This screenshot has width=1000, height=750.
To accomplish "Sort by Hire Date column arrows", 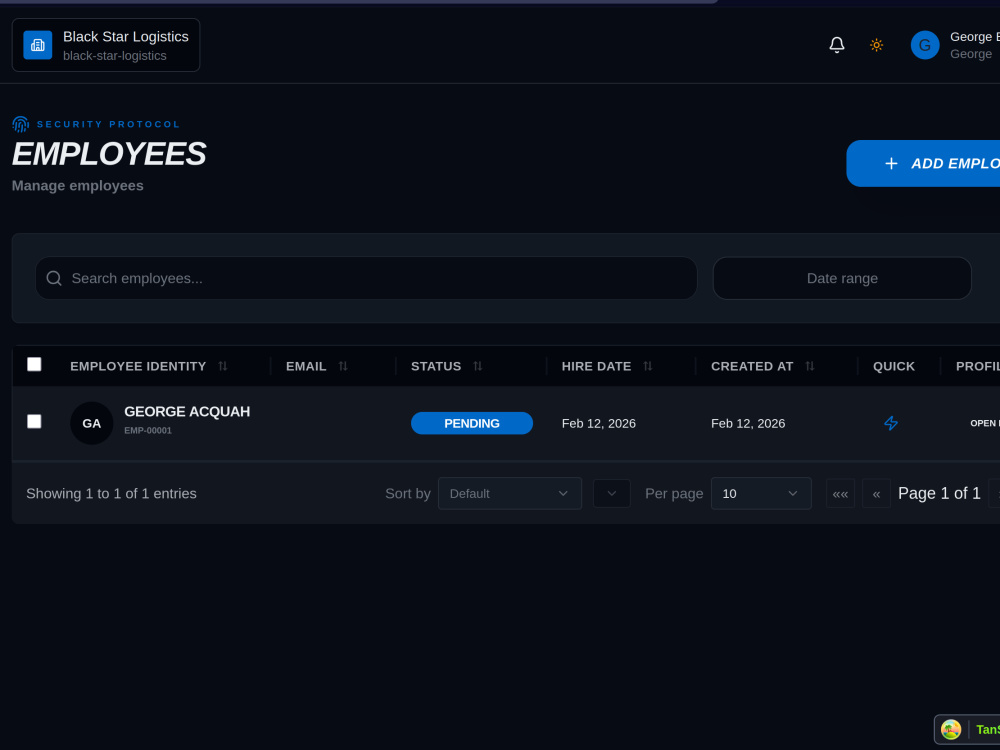I will [x=648, y=366].
